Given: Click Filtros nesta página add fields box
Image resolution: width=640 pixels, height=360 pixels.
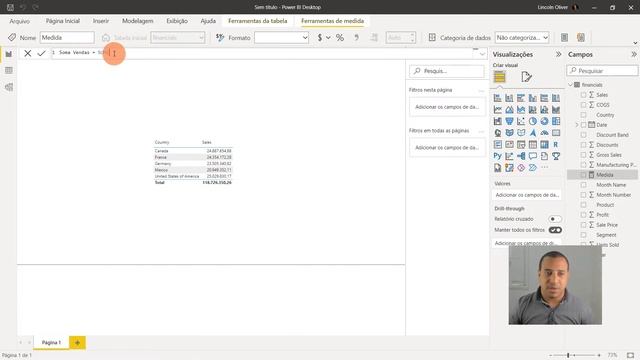Looking at the screenshot, I should tap(447, 107).
